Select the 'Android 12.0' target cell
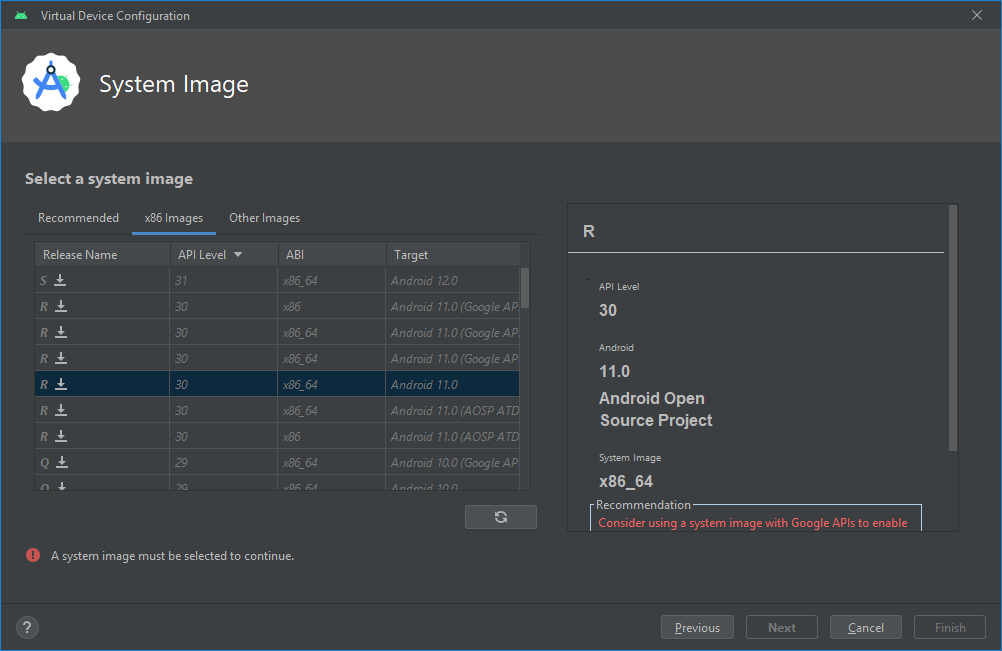1002x651 pixels. (x=452, y=280)
